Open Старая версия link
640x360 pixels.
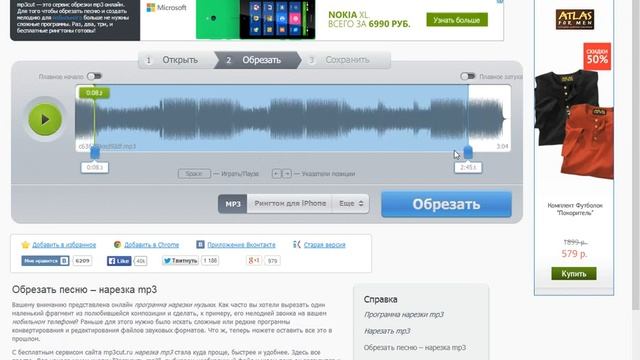tap(324, 245)
